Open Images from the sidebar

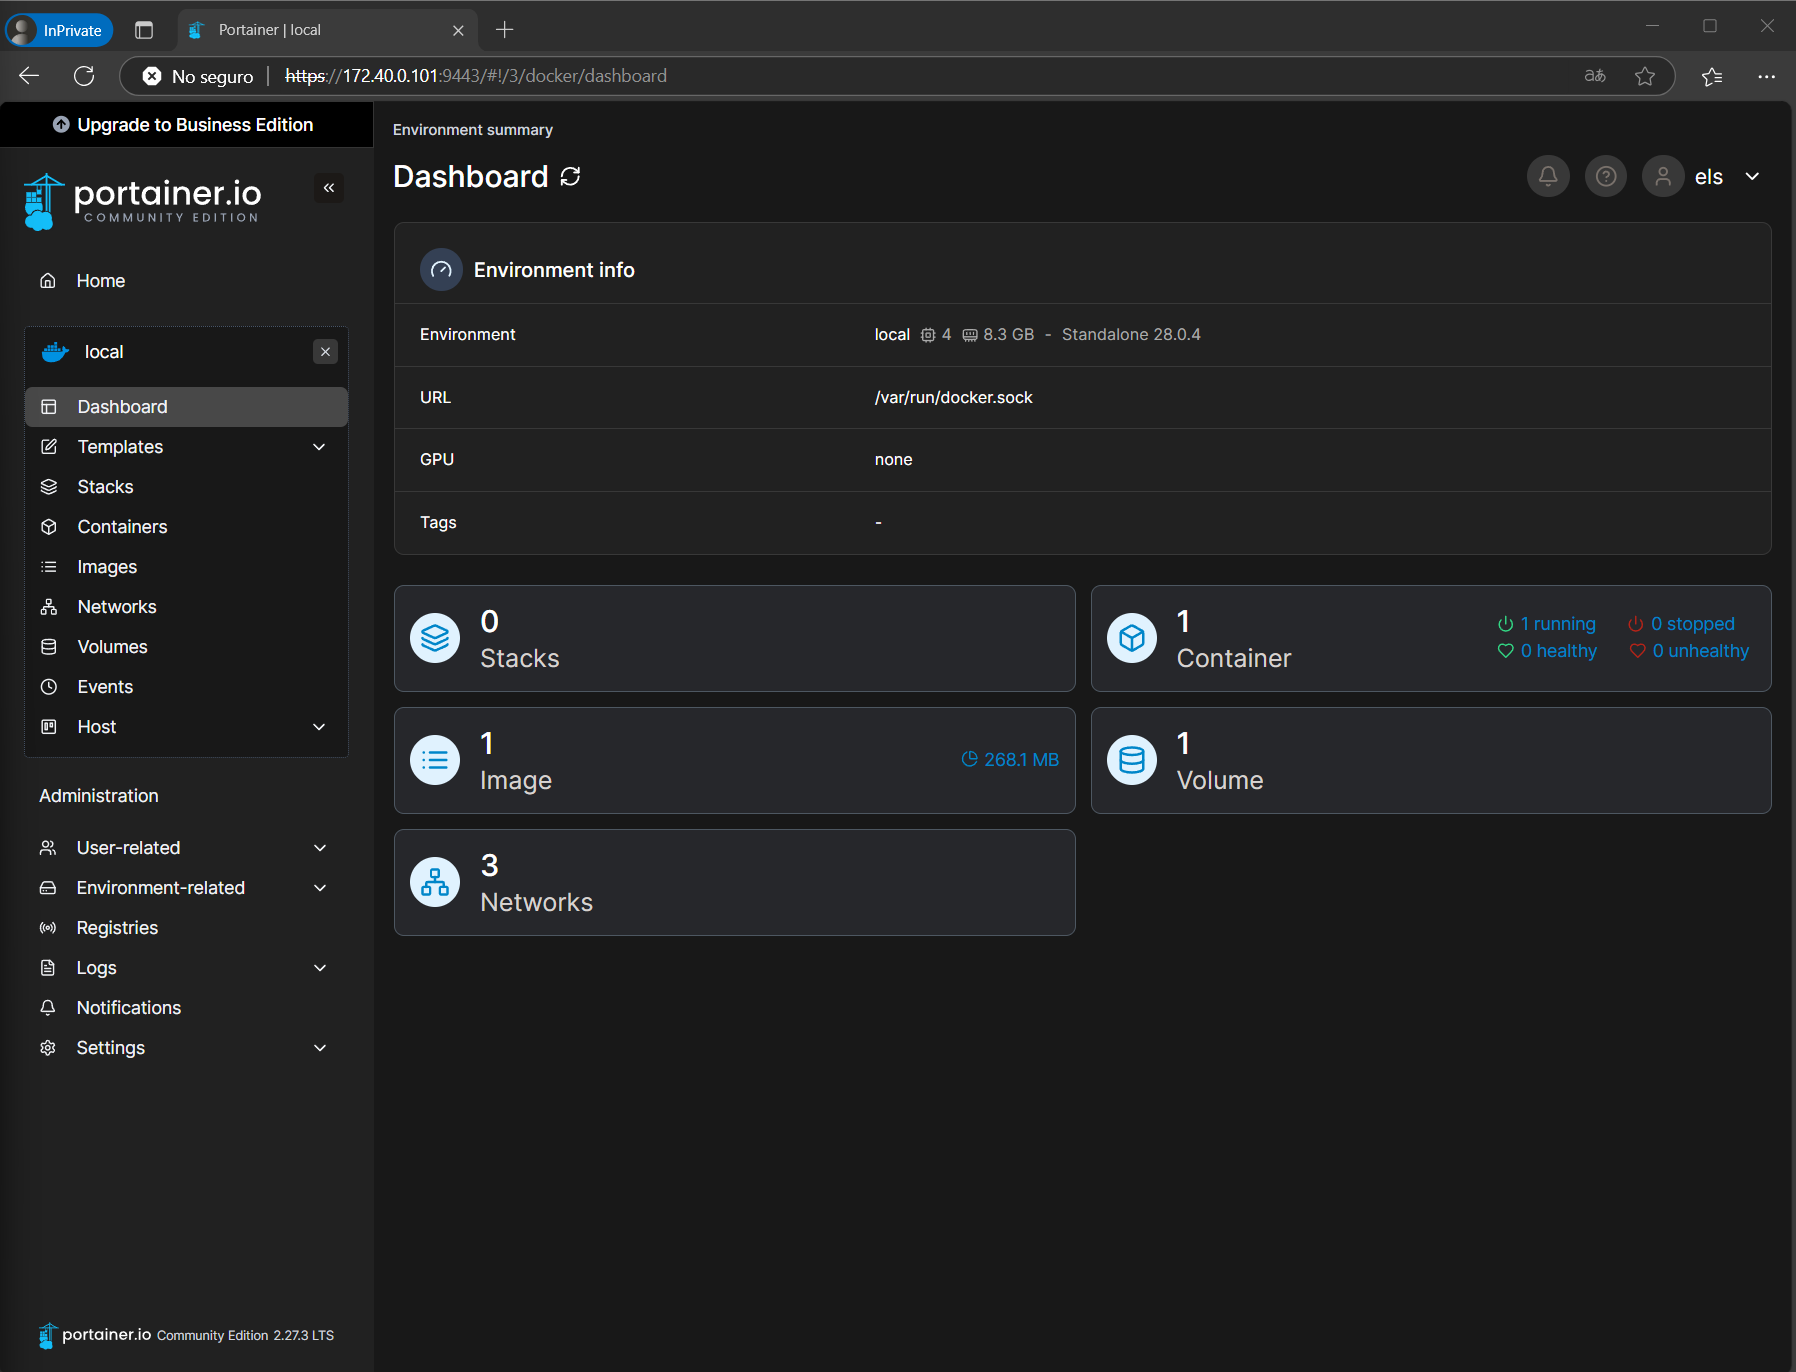coord(187,567)
